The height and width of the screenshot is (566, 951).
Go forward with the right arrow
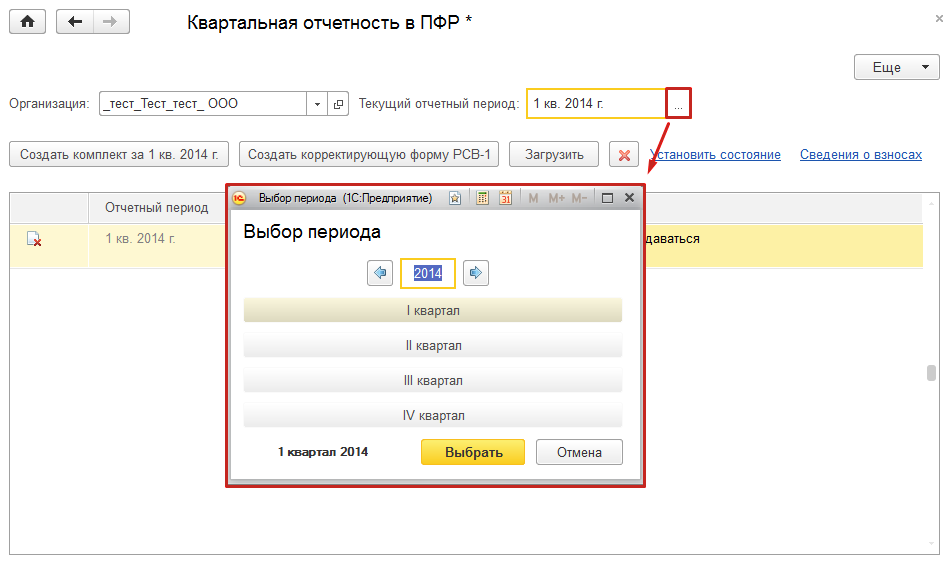tap(110, 22)
